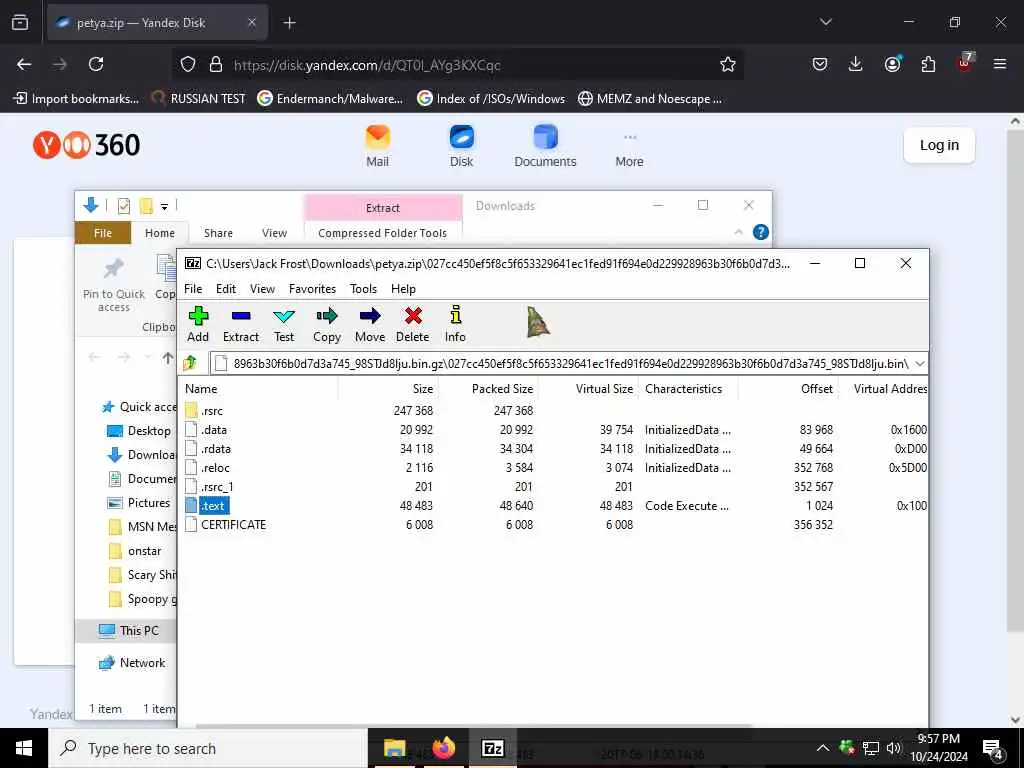Click Import bookmarks link
The width and height of the screenshot is (1024, 768).
point(76,99)
